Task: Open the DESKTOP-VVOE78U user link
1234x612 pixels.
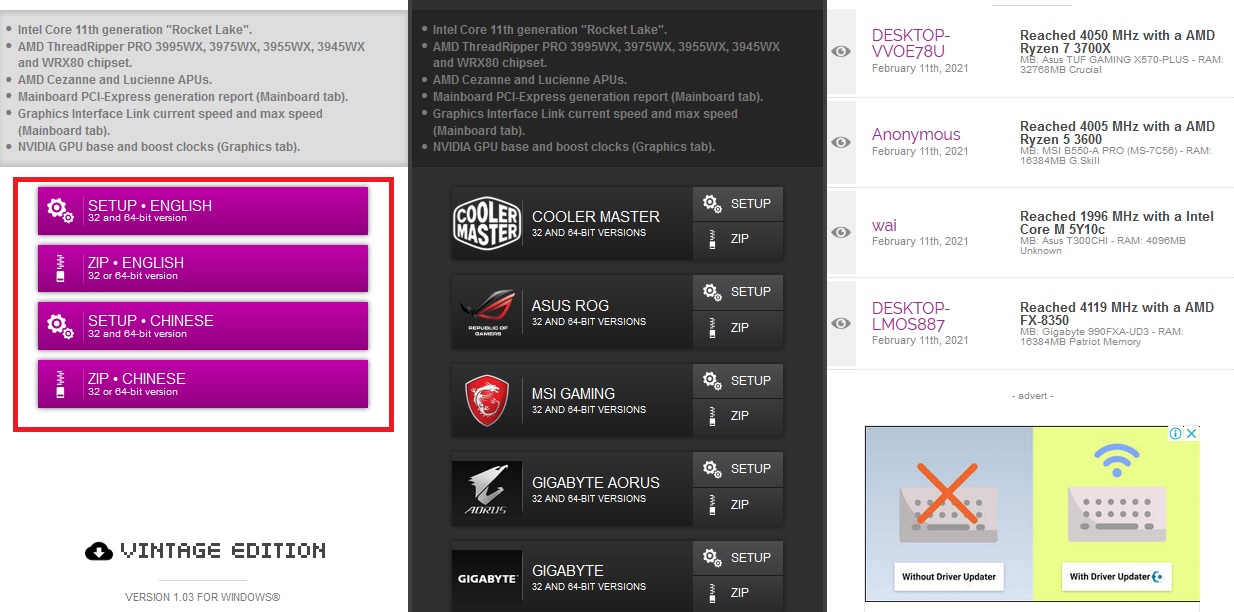Action: pos(911,43)
